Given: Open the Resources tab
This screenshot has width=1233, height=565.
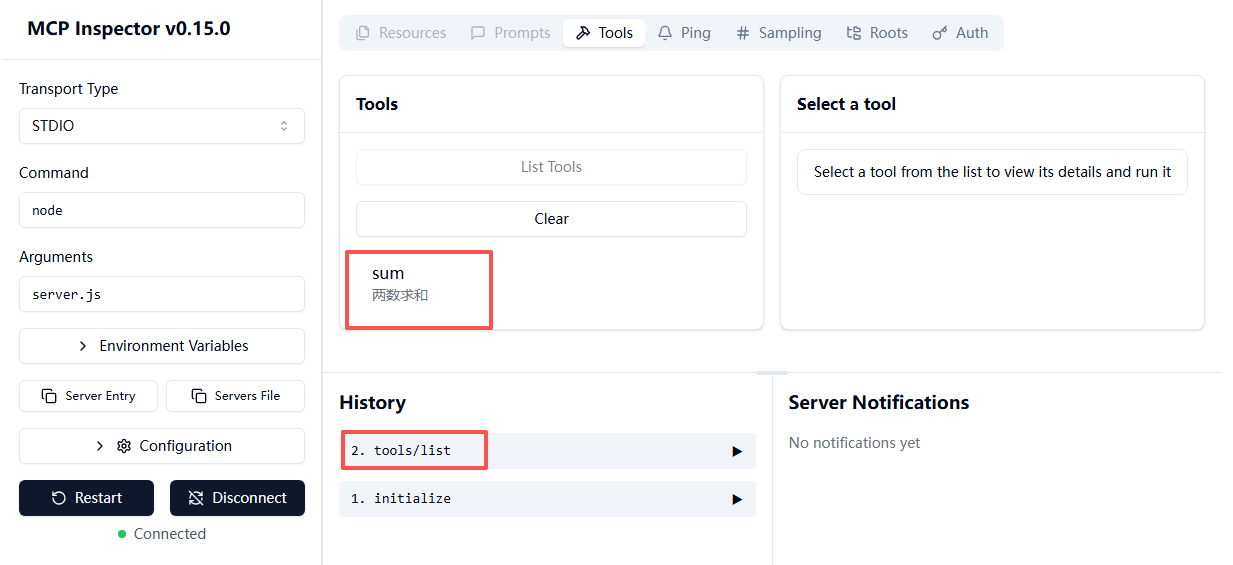Looking at the screenshot, I should 401,33.
